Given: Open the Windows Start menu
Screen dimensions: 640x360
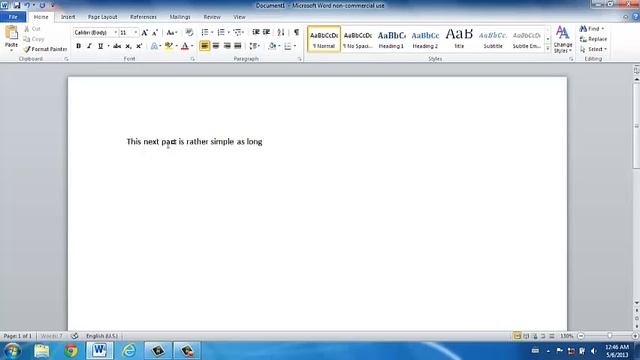Looking at the screenshot, I should pos(13,351).
